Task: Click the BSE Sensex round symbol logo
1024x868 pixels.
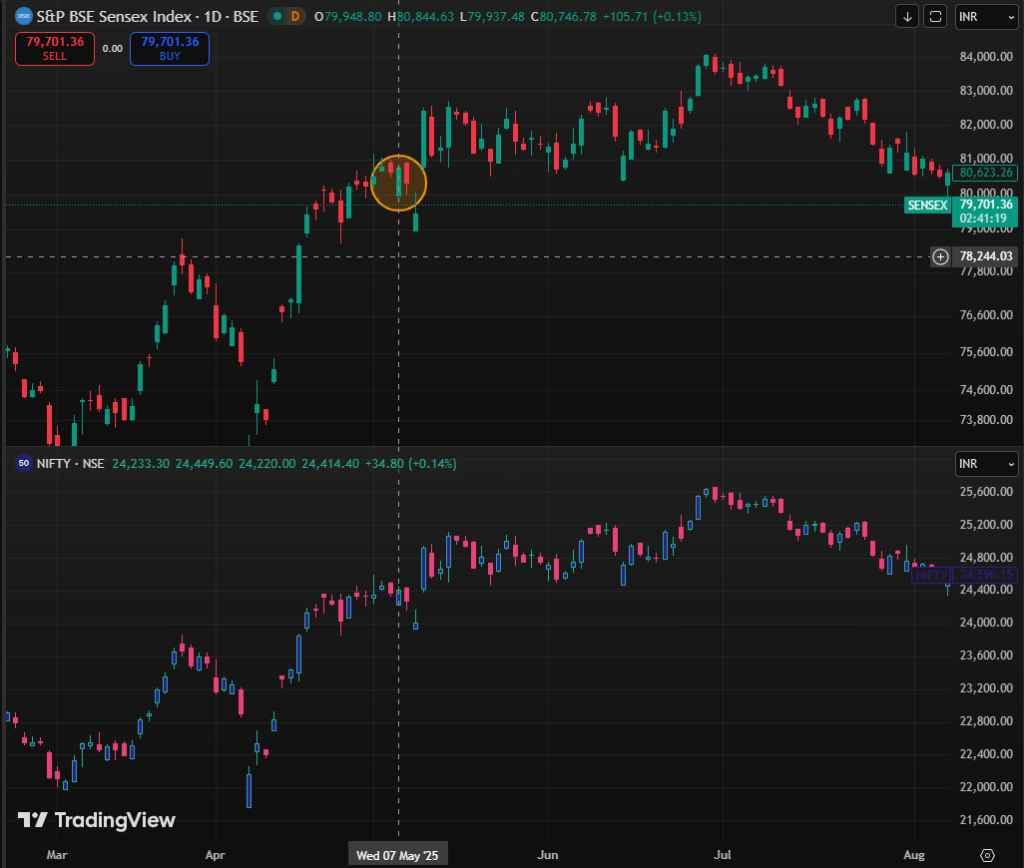Action: point(22,17)
